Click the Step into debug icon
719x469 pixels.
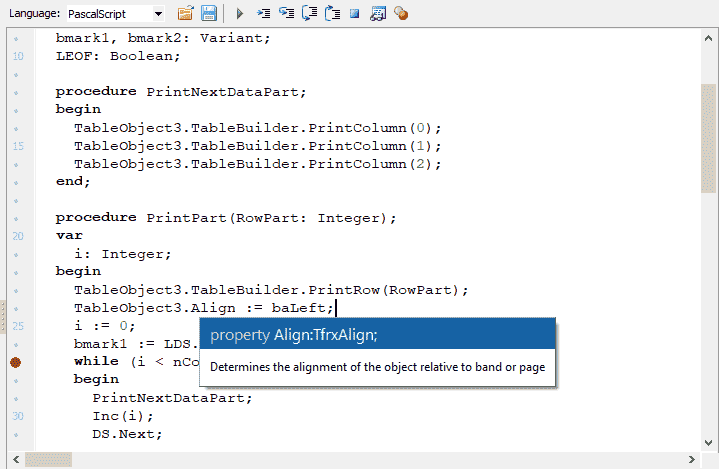[x=287, y=13]
